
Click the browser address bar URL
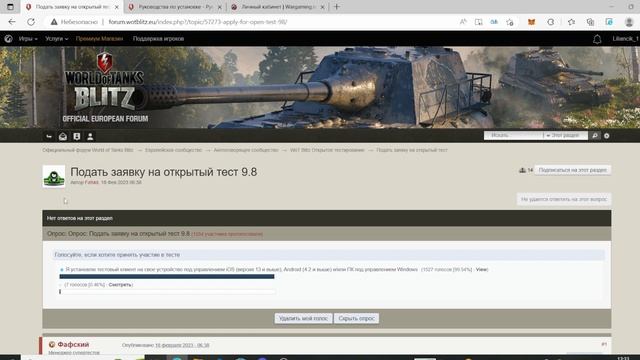tap(198, 22)
